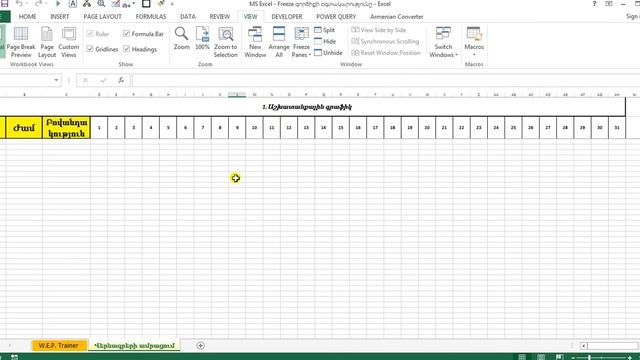Select the day cell numbered 15
Screen dimensions: 640x360
340,128
